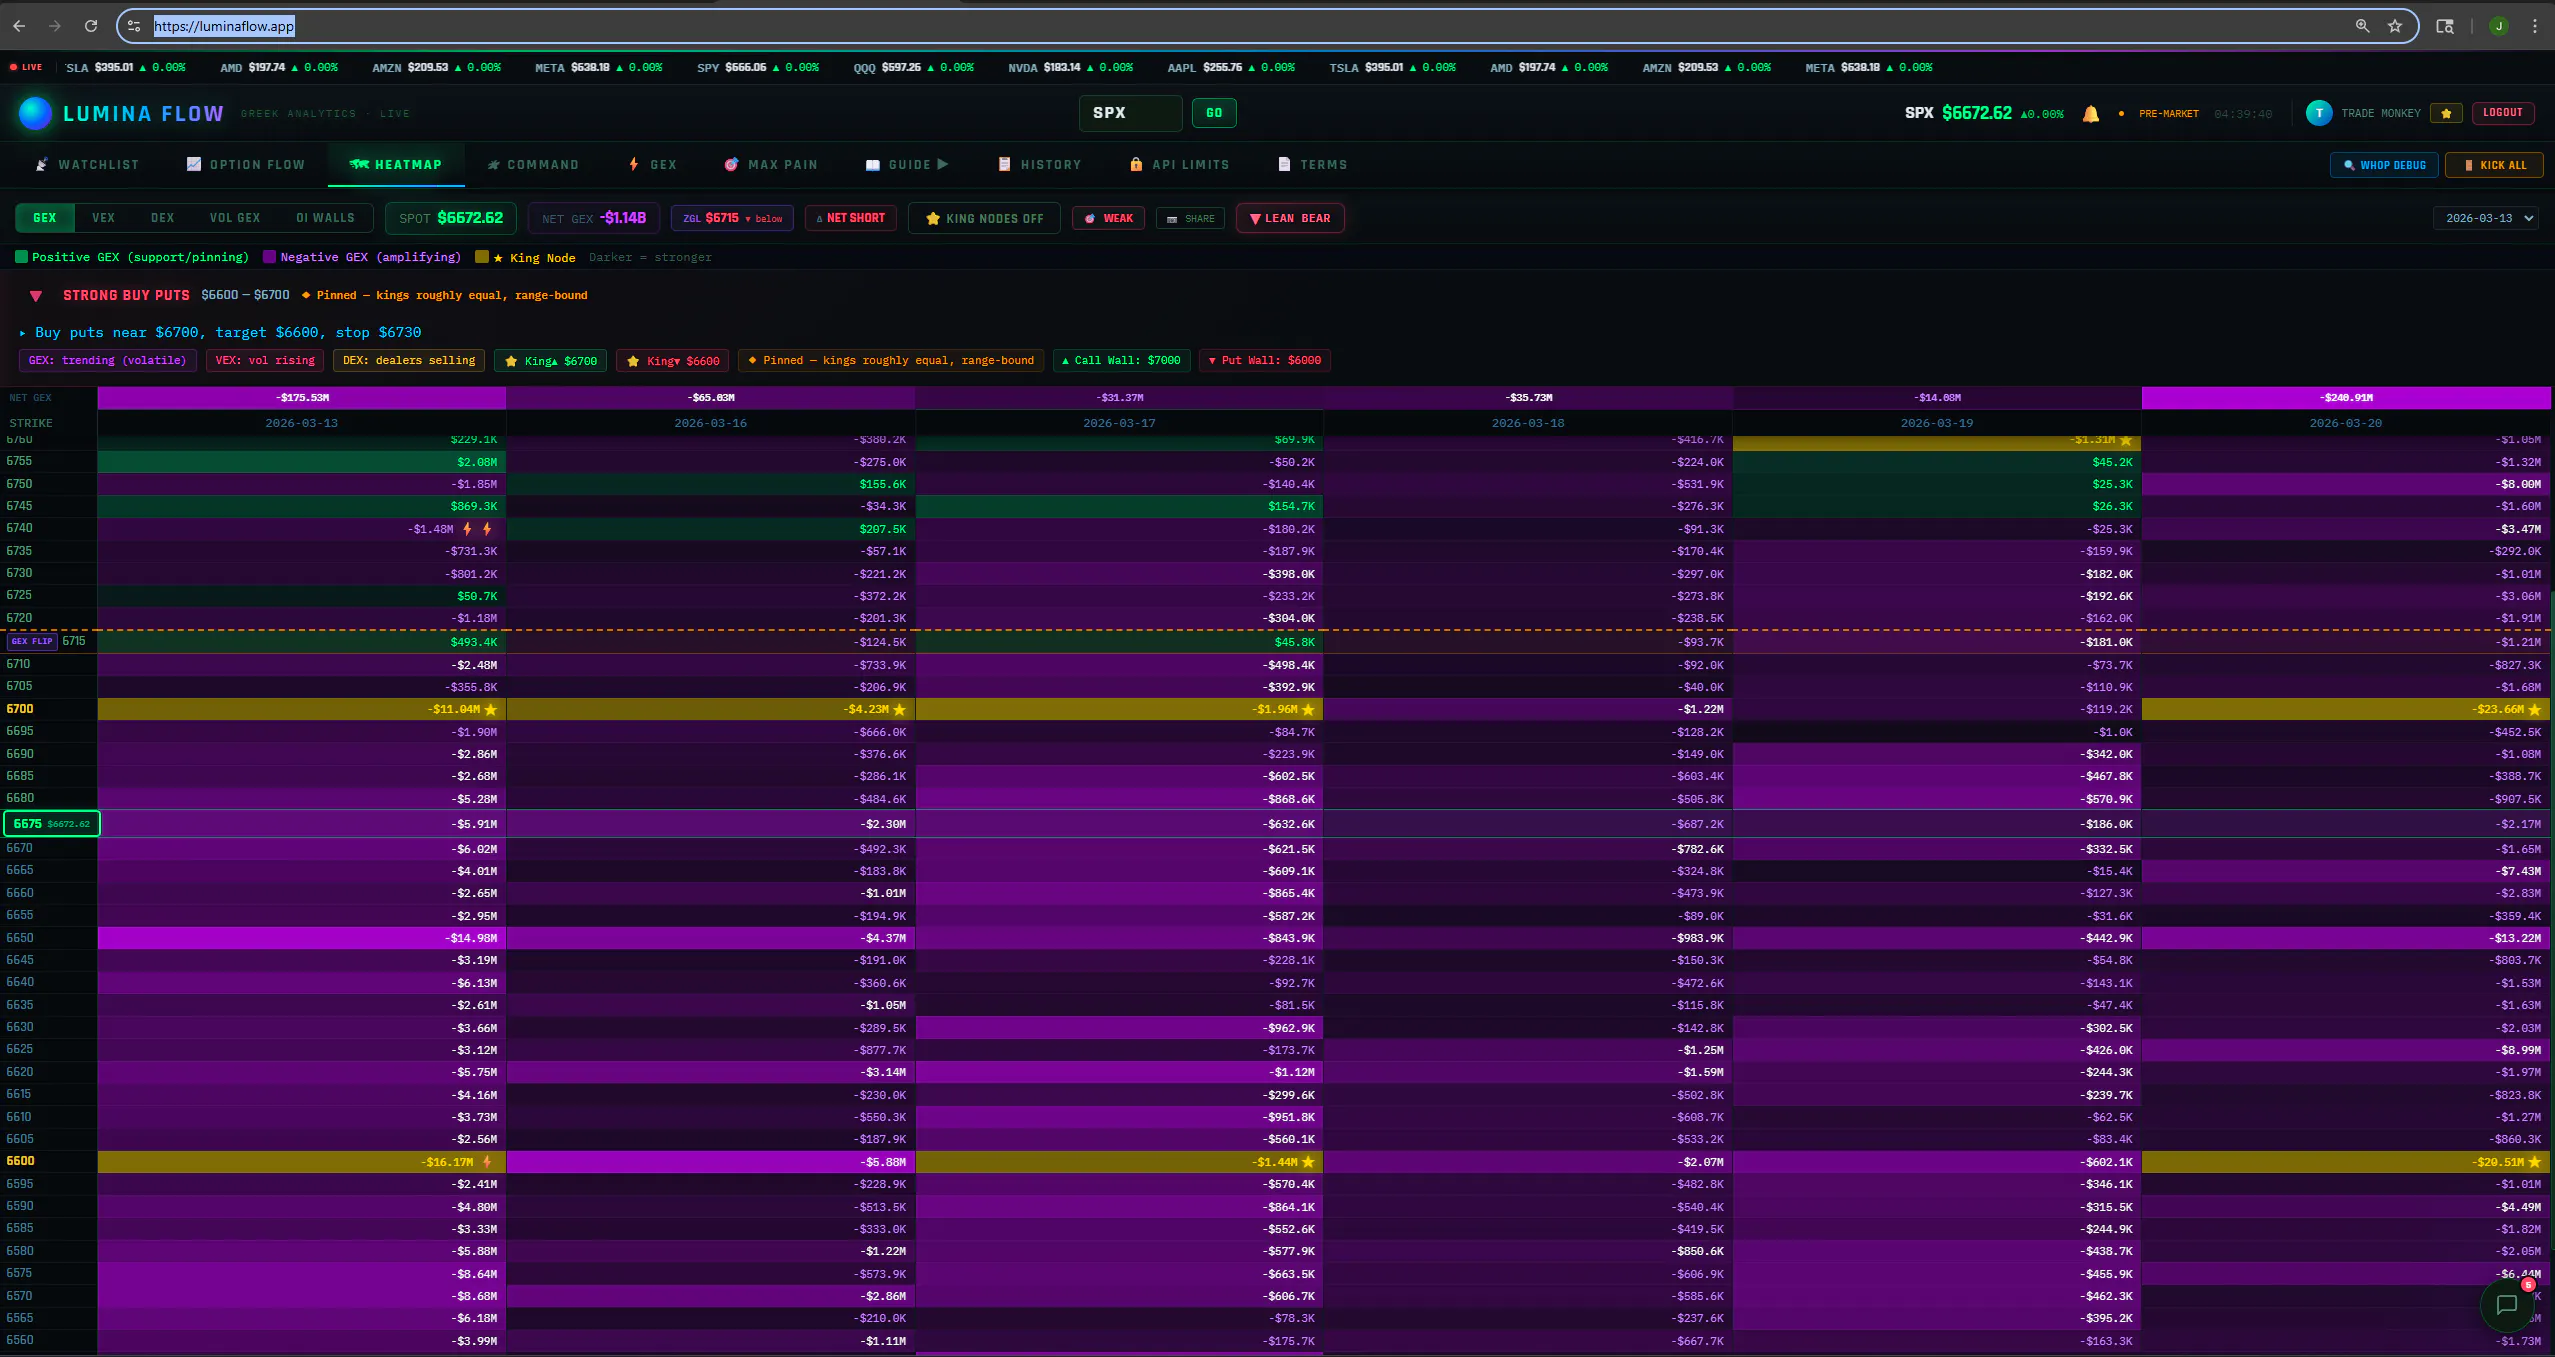Click the star on 6700 strike 2026-03-13 cell
Image resolution: width=2555 pixels, height=1357 pixels.
491,709
